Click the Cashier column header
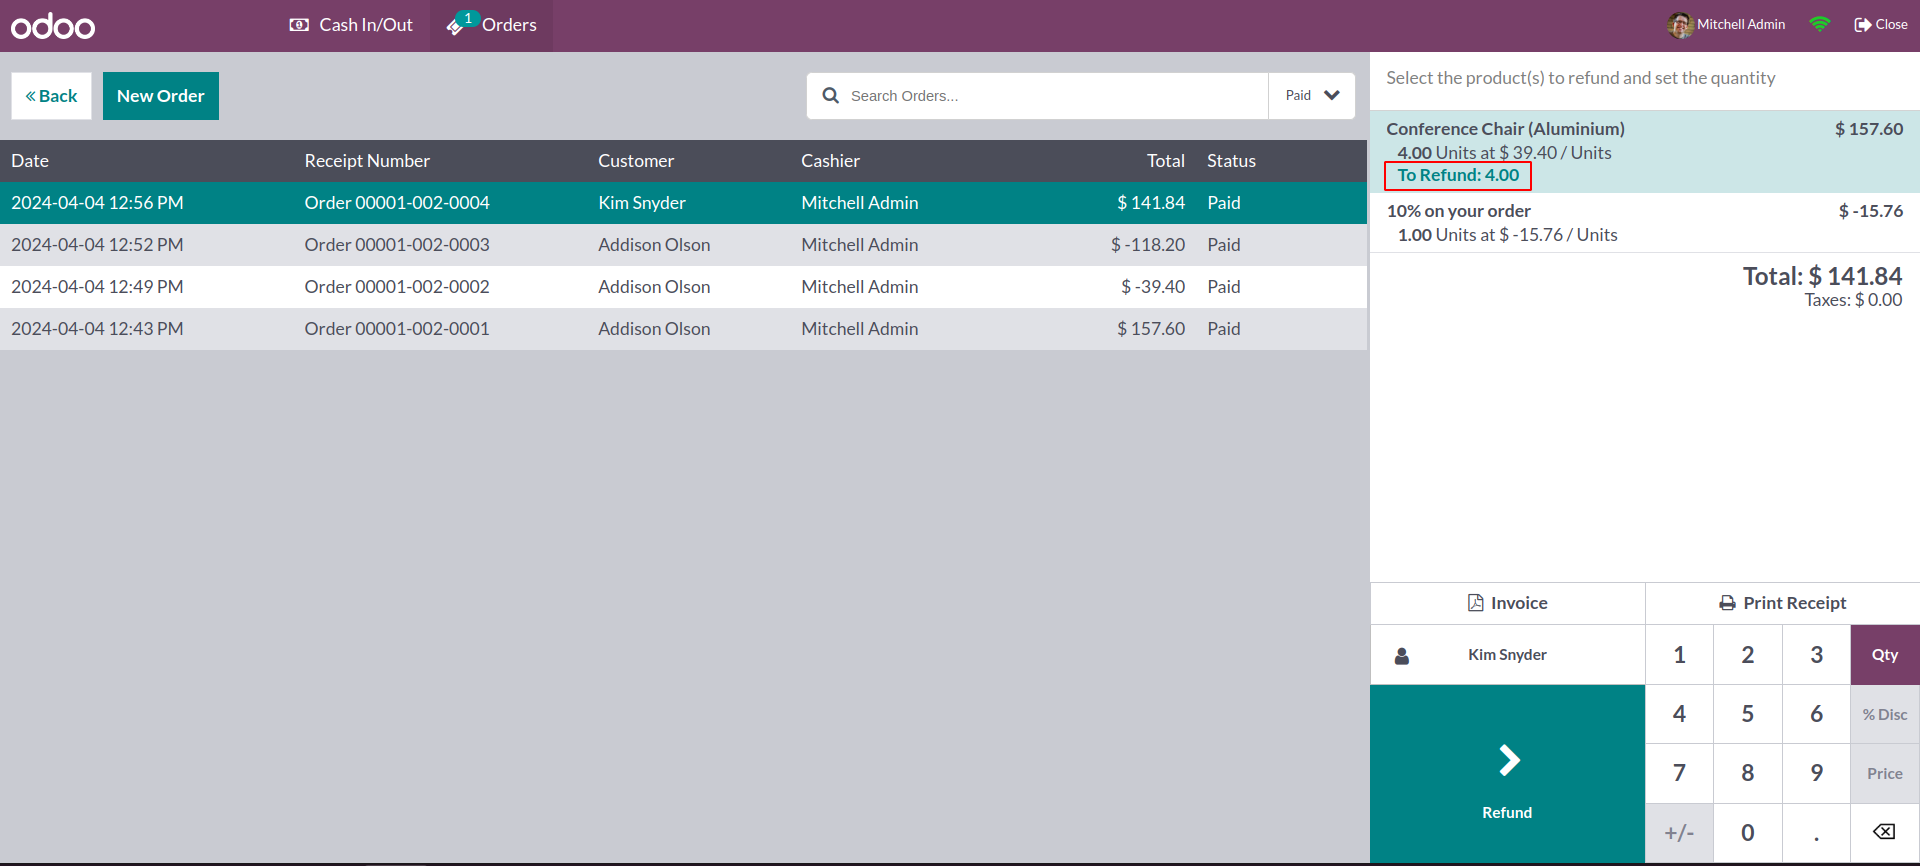1920x866 pixels. [x=830, y=161]
